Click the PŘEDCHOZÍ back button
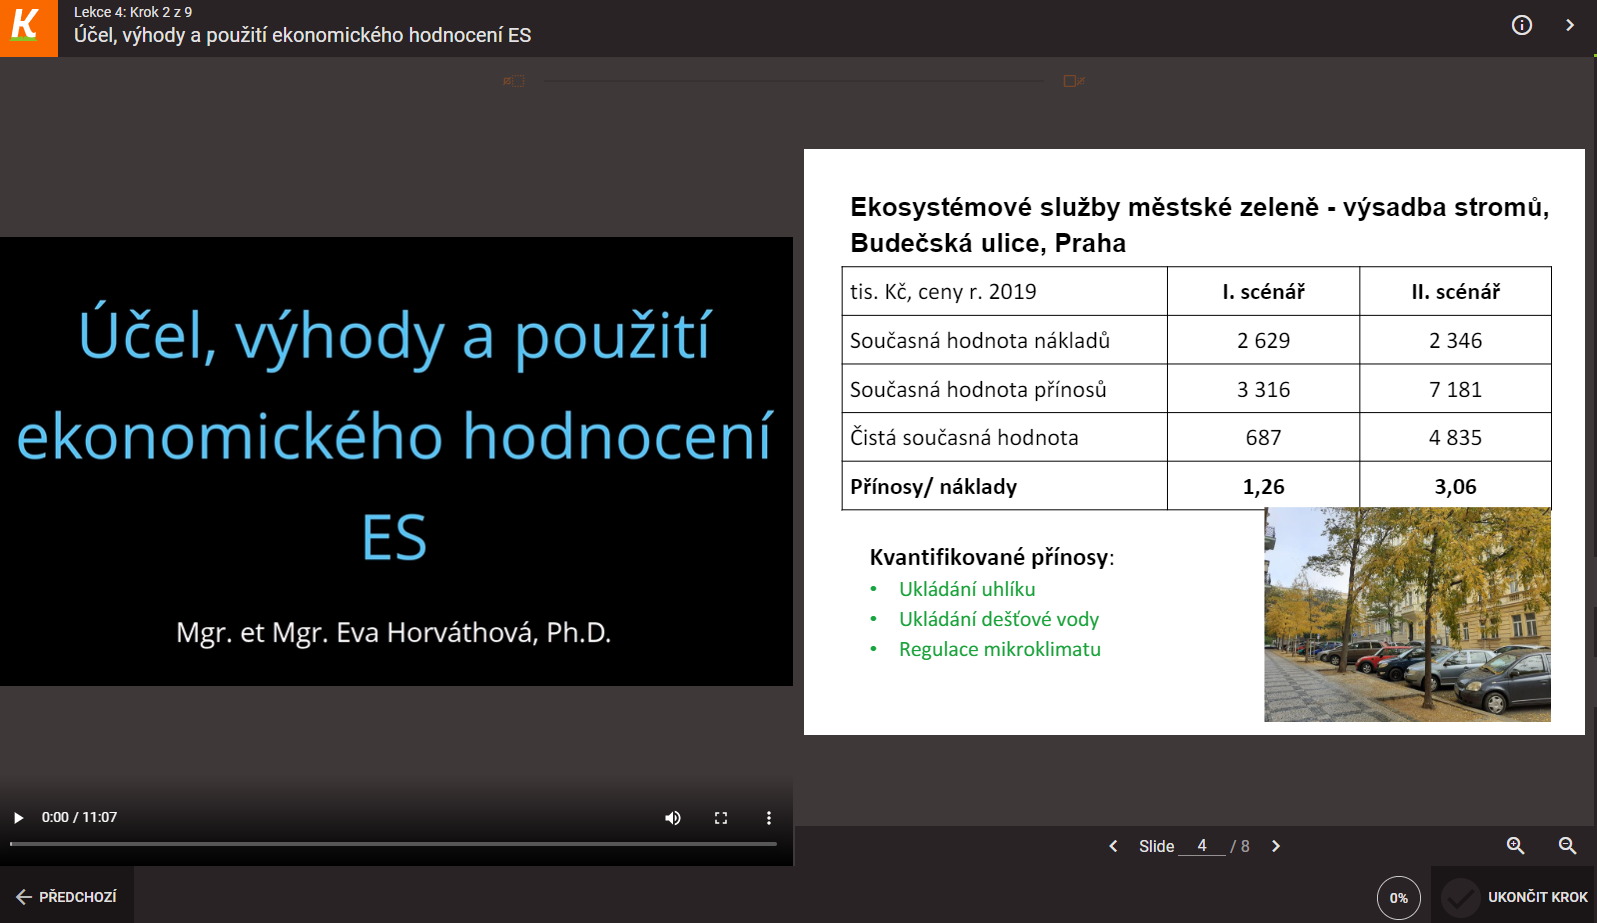 pos(67,897)
